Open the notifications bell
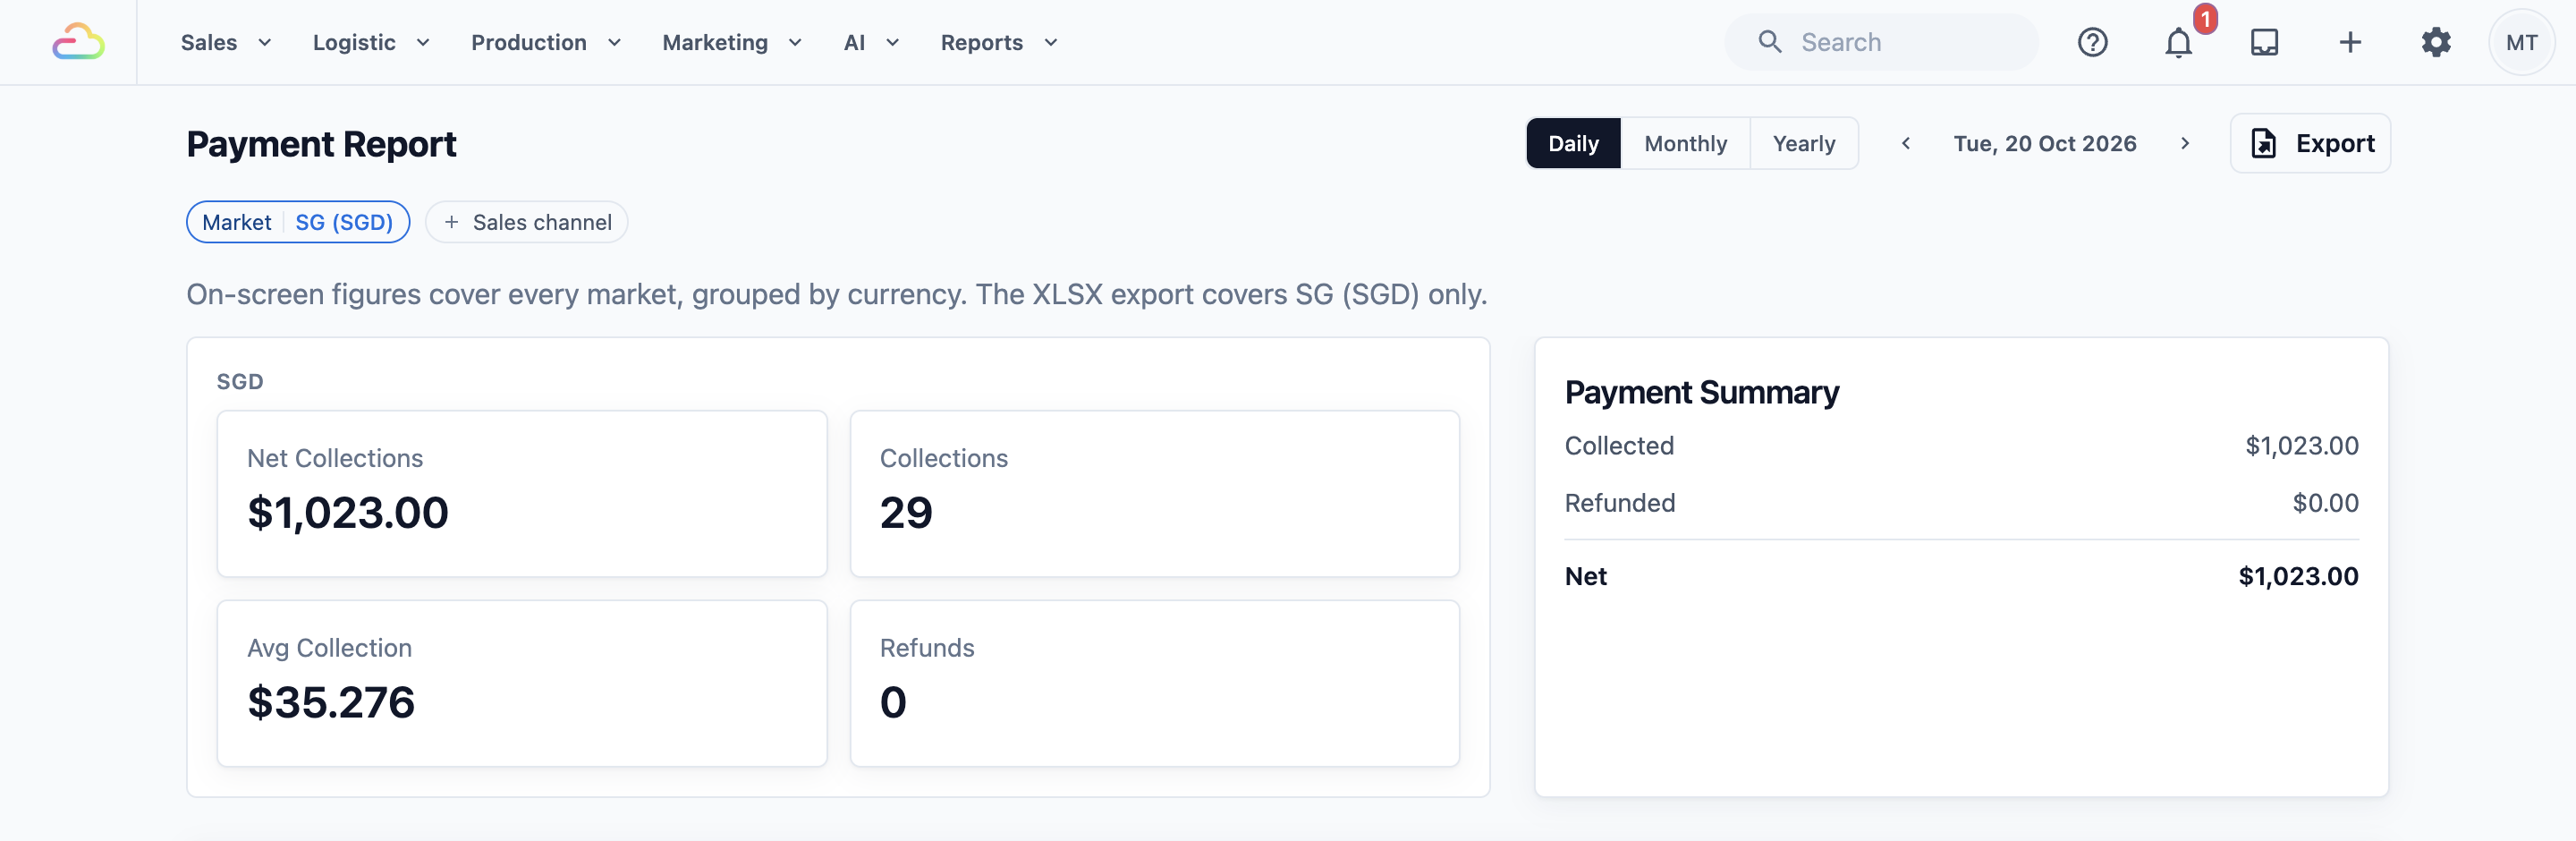The width and height of the screenshot is (2576, 841). [2178, 42]
